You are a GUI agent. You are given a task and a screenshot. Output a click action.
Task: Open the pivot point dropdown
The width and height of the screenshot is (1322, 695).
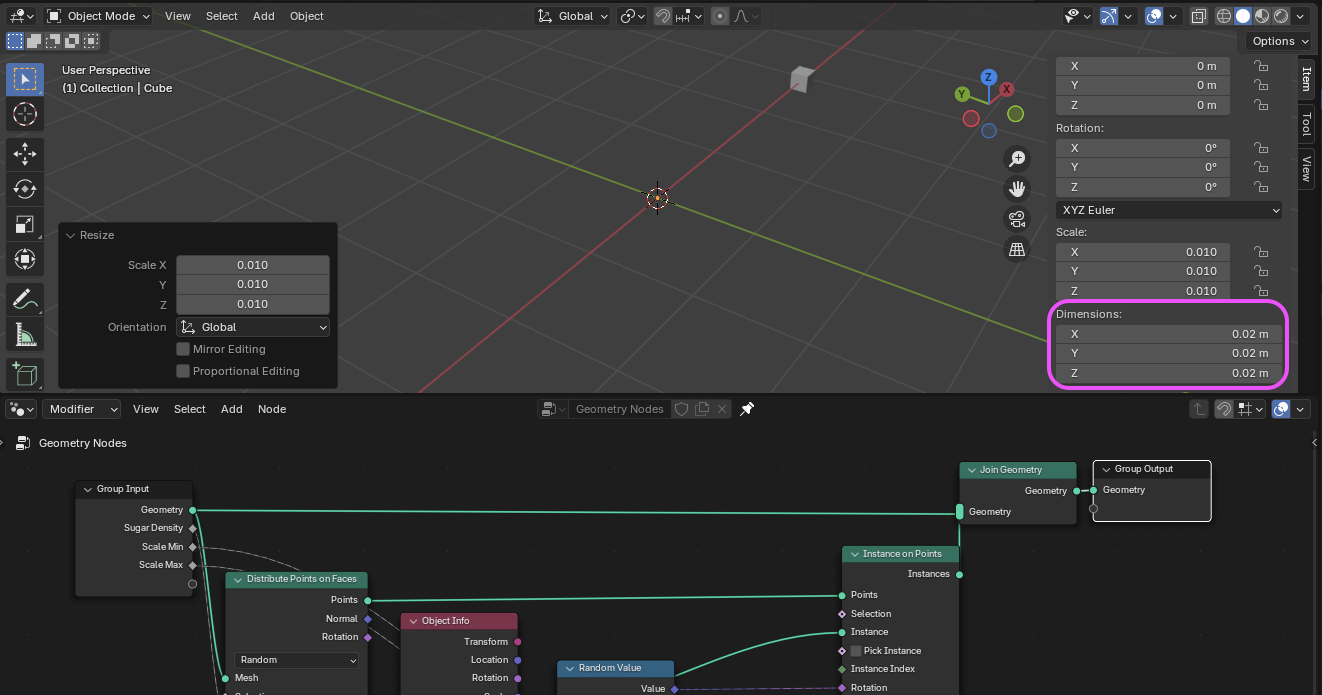point(632,16)
